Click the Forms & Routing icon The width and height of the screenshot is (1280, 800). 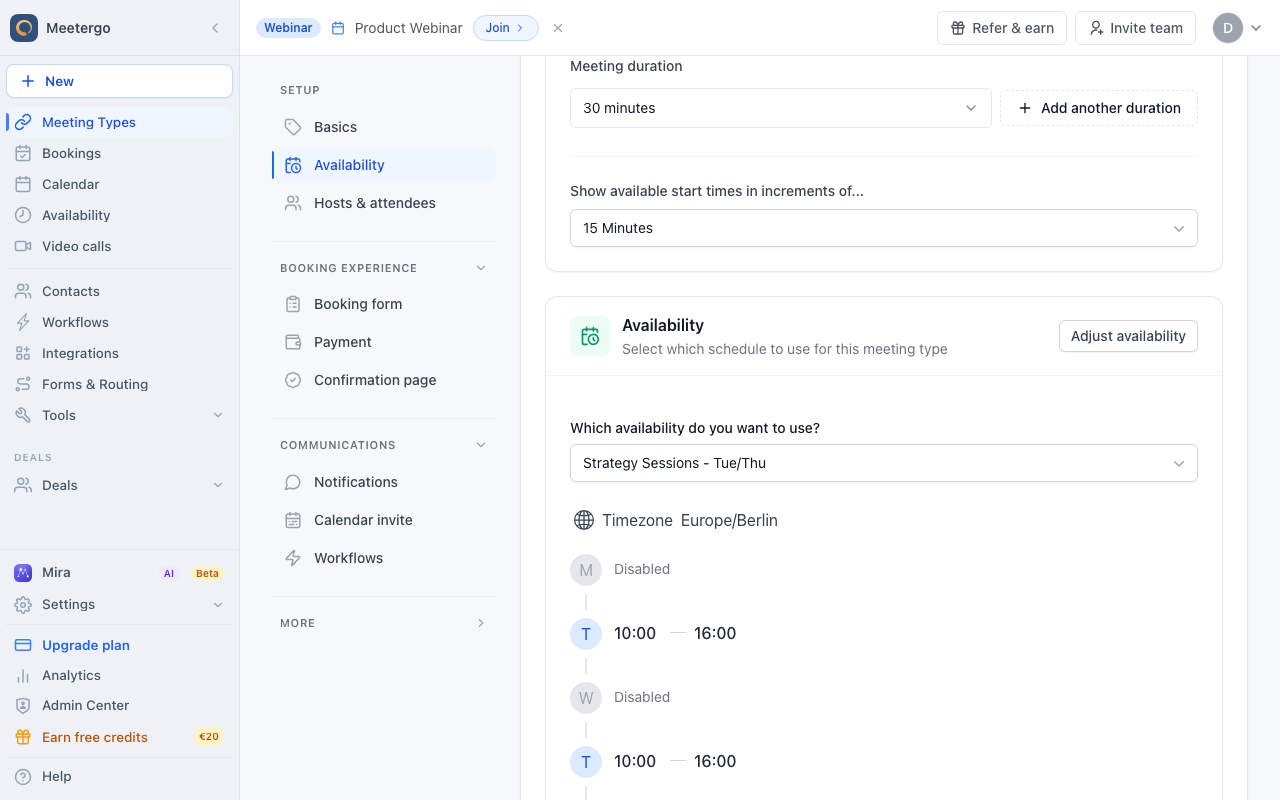[23, 384]
